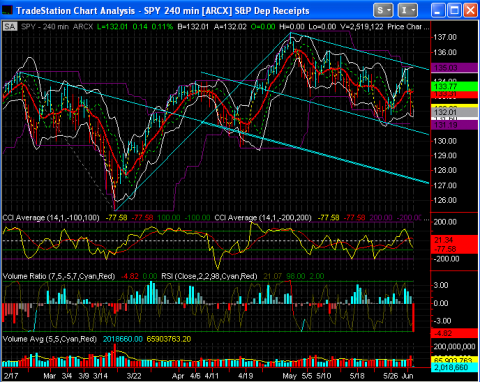Click the 4/11 date on the time axis
Viewport: 480px width, 382px height.
(211, 376)
